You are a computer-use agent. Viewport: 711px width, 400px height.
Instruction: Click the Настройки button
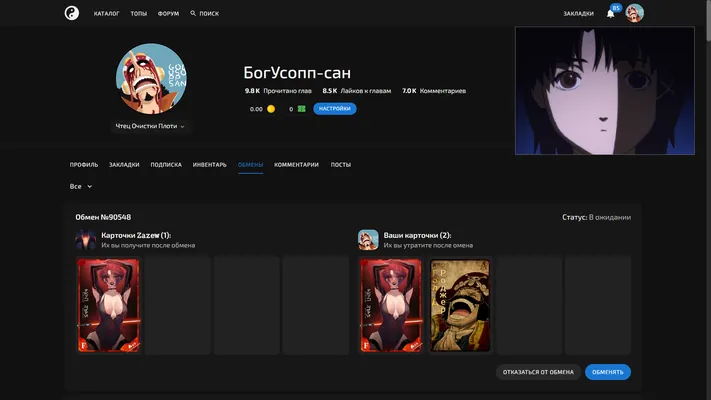coord(335,109)
